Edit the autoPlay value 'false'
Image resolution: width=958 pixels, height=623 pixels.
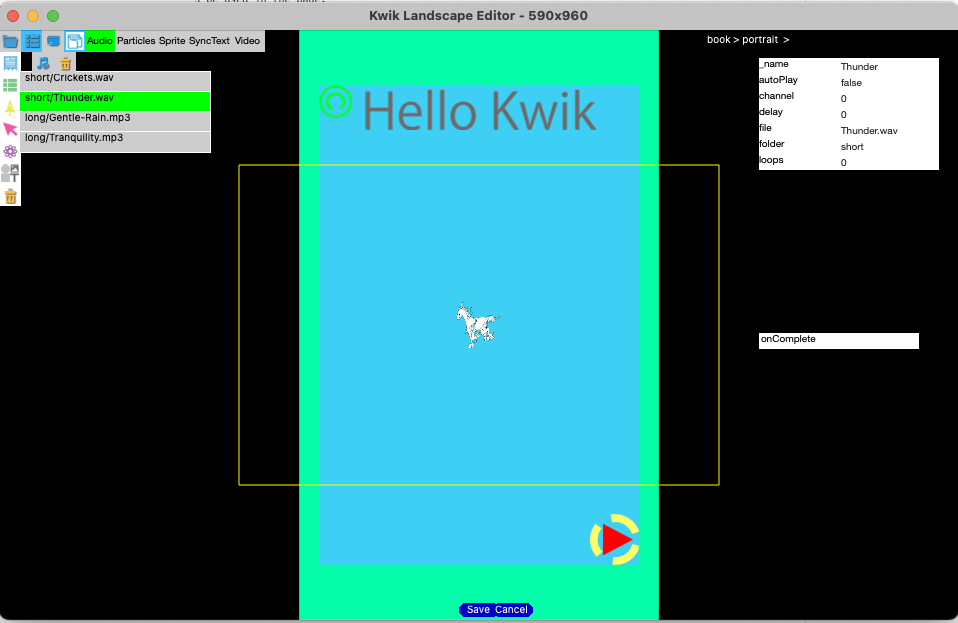pyautogui.click(x=851, y=82)
